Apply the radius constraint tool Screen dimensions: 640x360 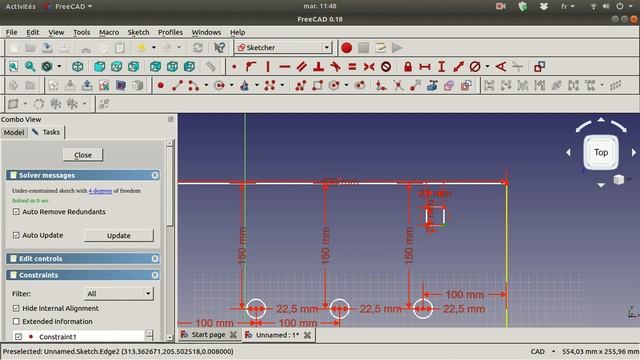(475, 67)
